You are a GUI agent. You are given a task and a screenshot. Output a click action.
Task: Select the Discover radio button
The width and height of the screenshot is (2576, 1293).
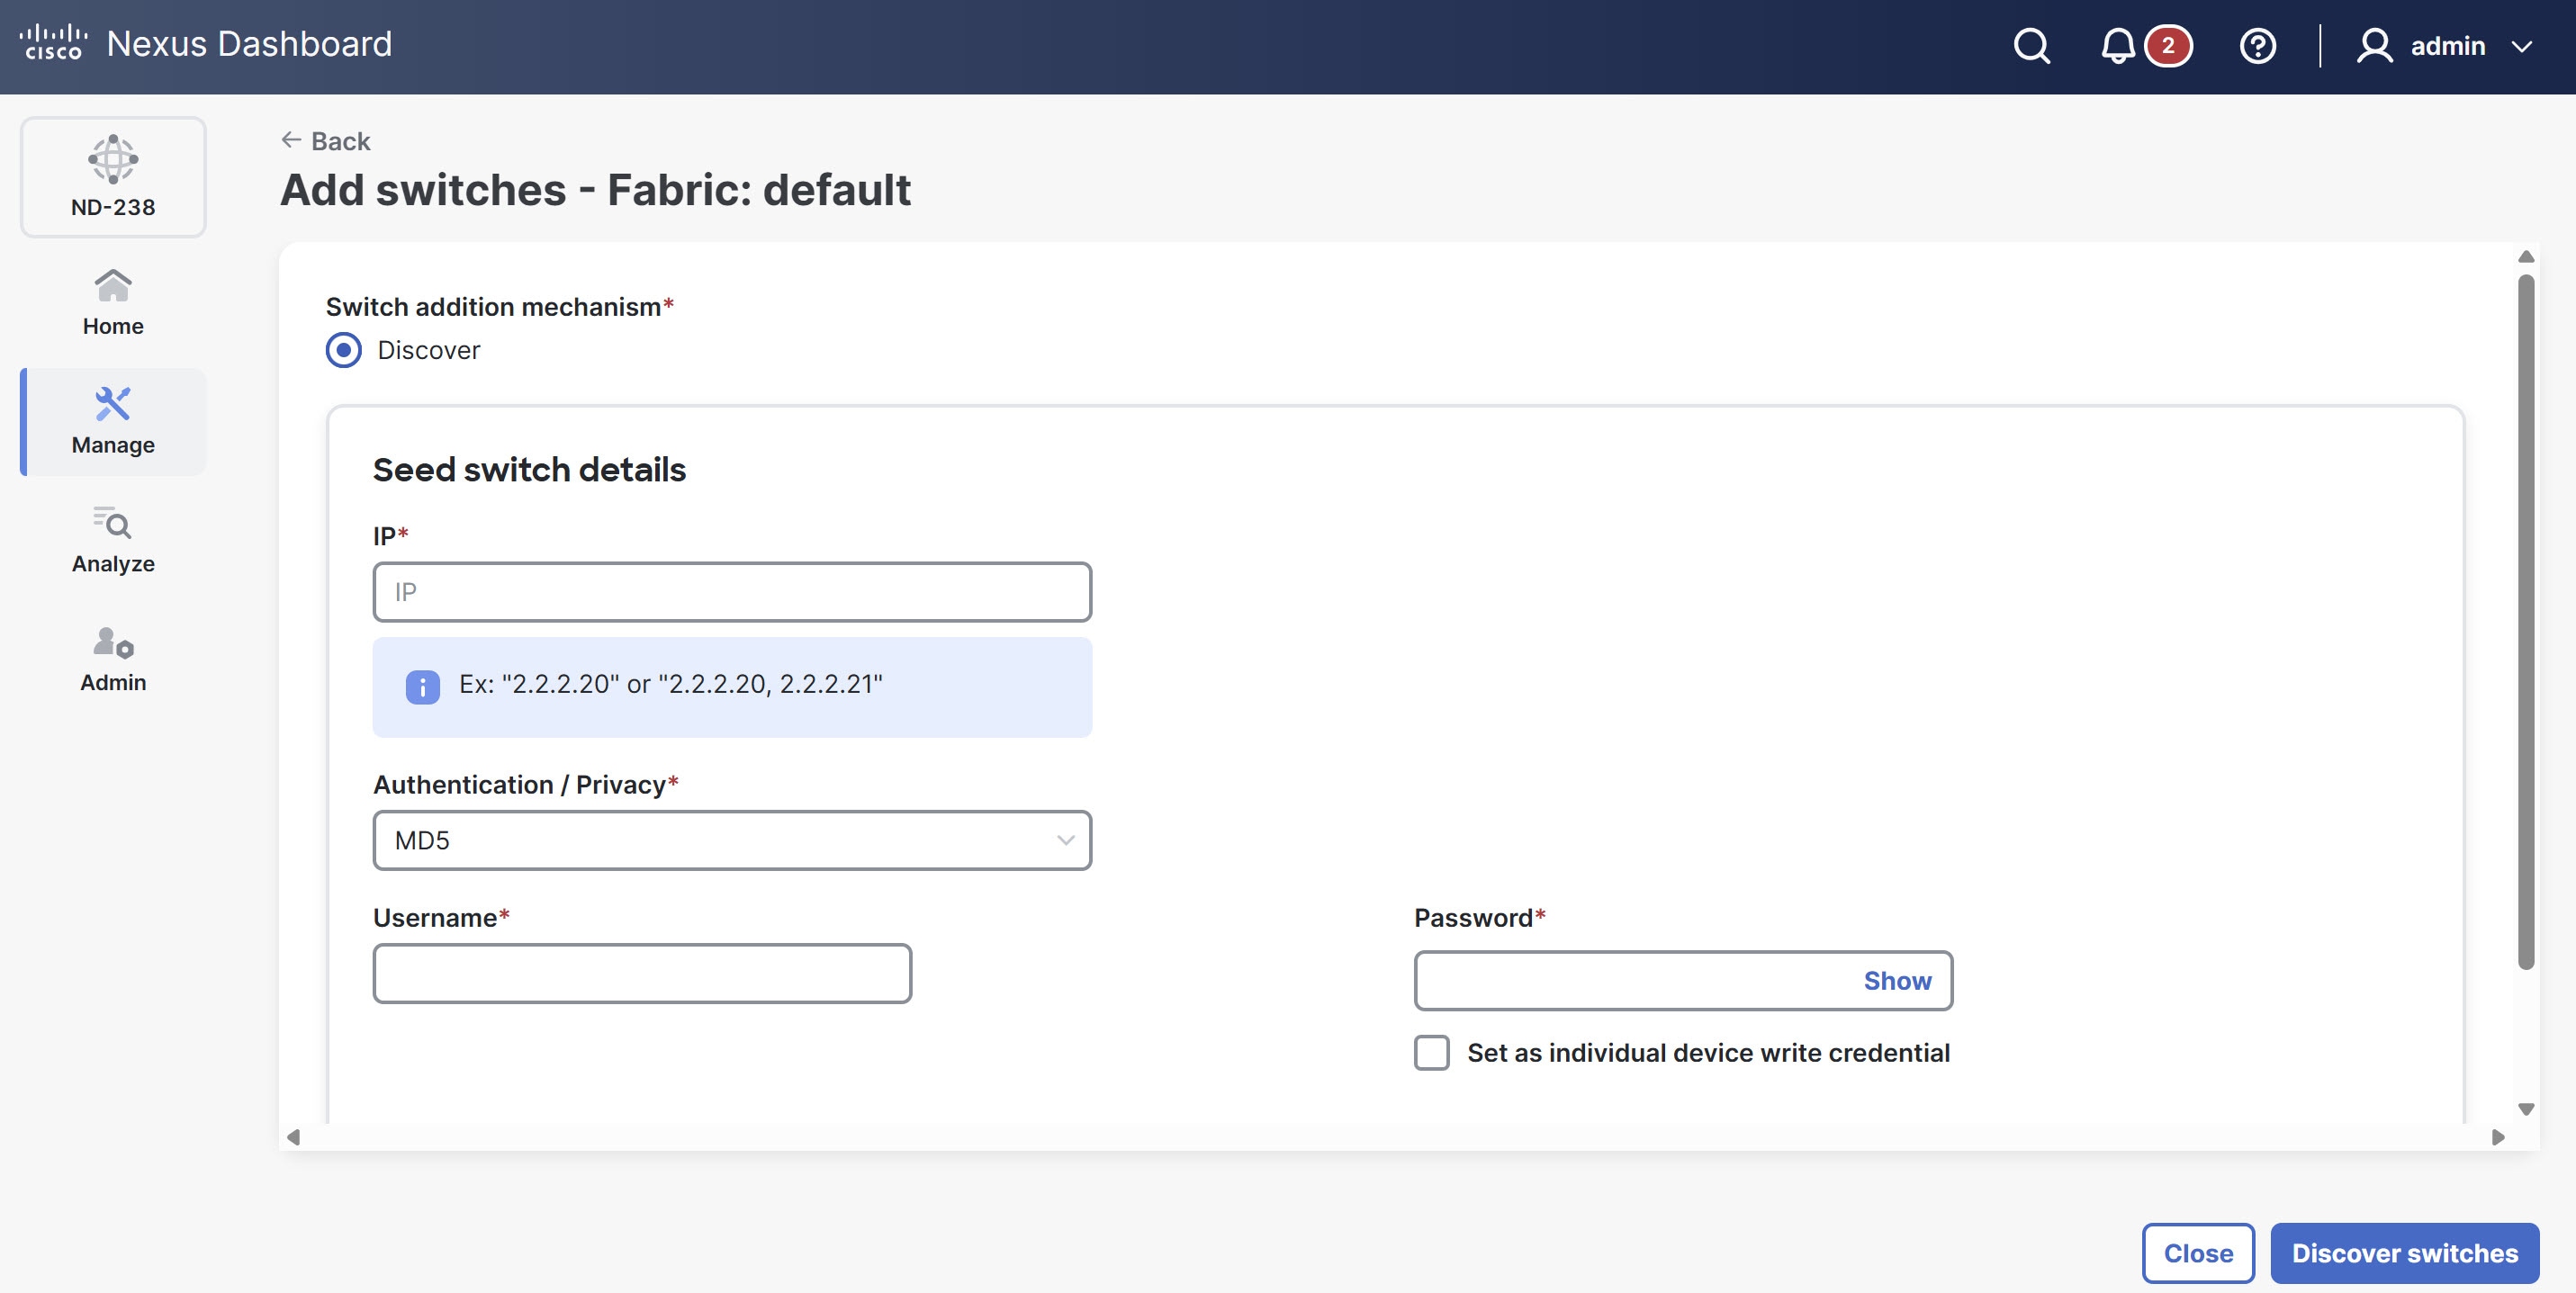pyautogui.click(x=344, y=350)
